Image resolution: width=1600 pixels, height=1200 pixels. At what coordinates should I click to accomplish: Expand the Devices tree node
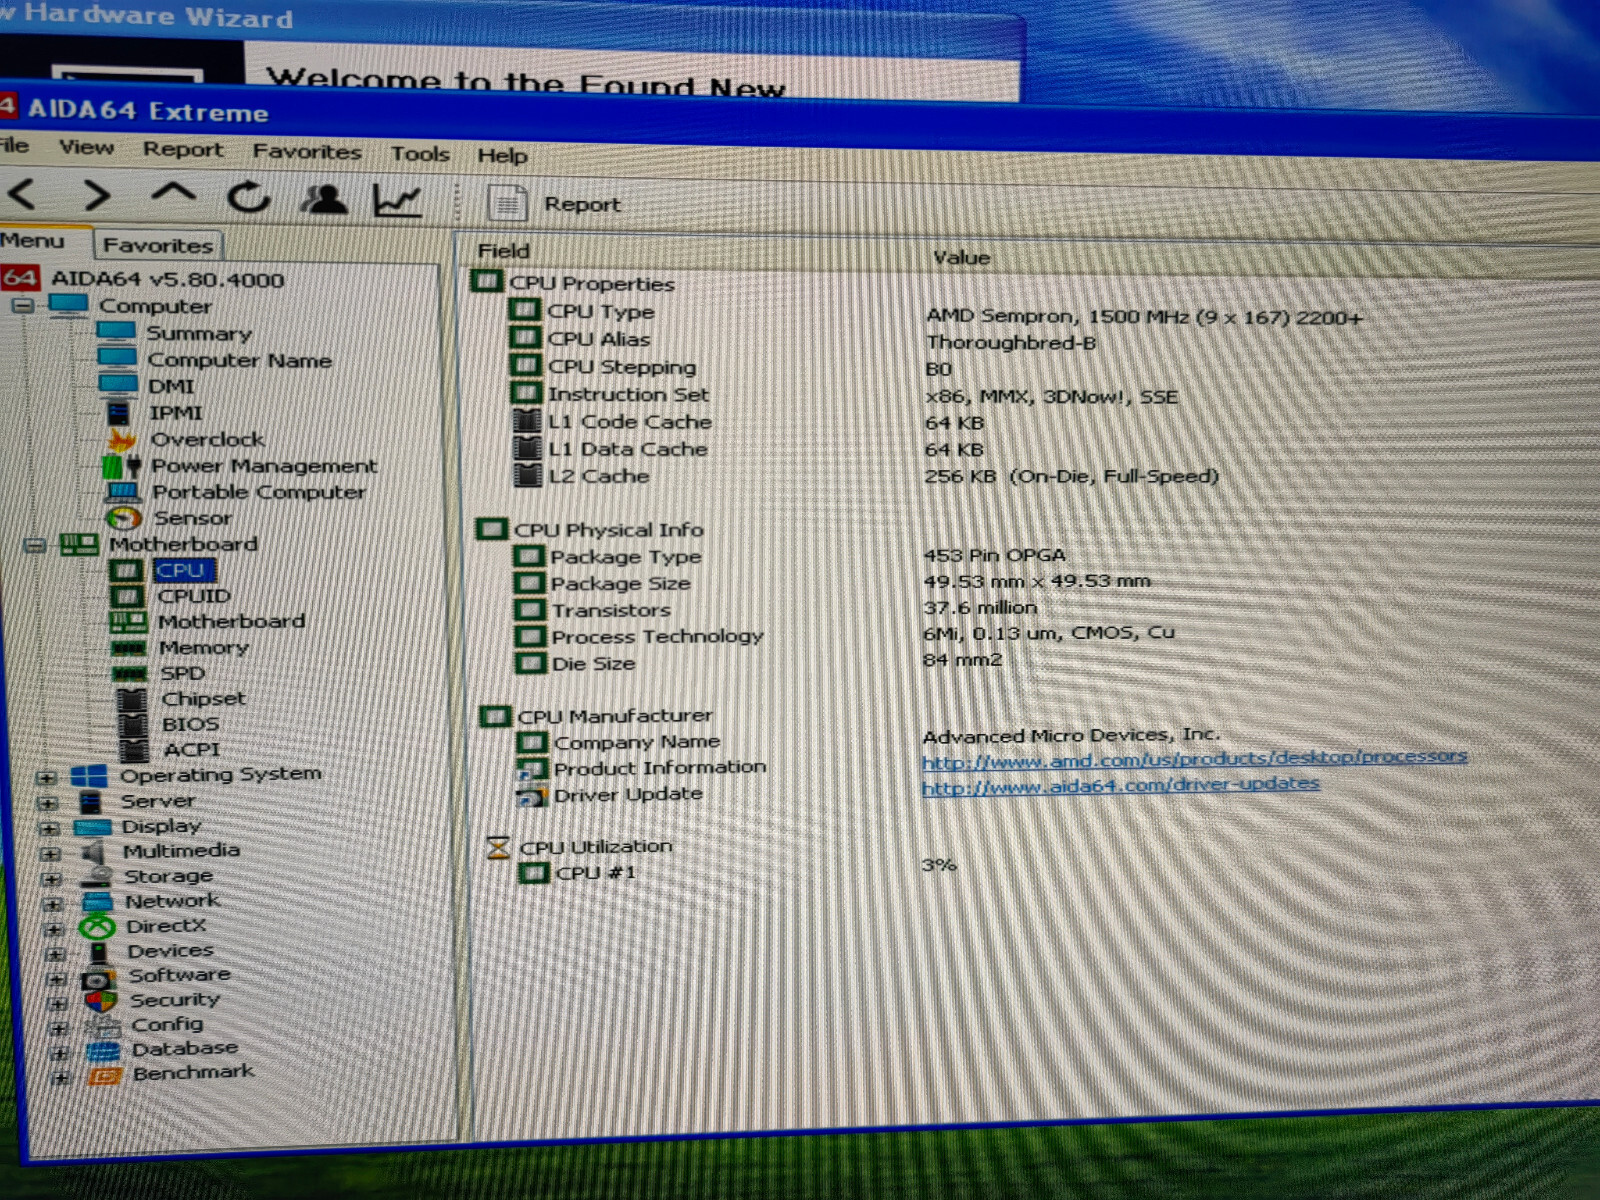click(55, 953)
